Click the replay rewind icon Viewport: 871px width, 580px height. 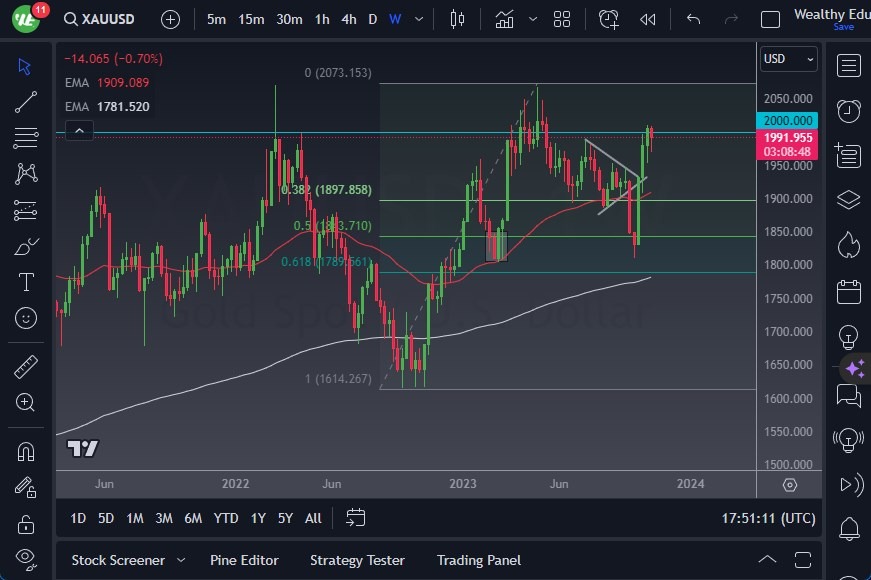point(648,19)
